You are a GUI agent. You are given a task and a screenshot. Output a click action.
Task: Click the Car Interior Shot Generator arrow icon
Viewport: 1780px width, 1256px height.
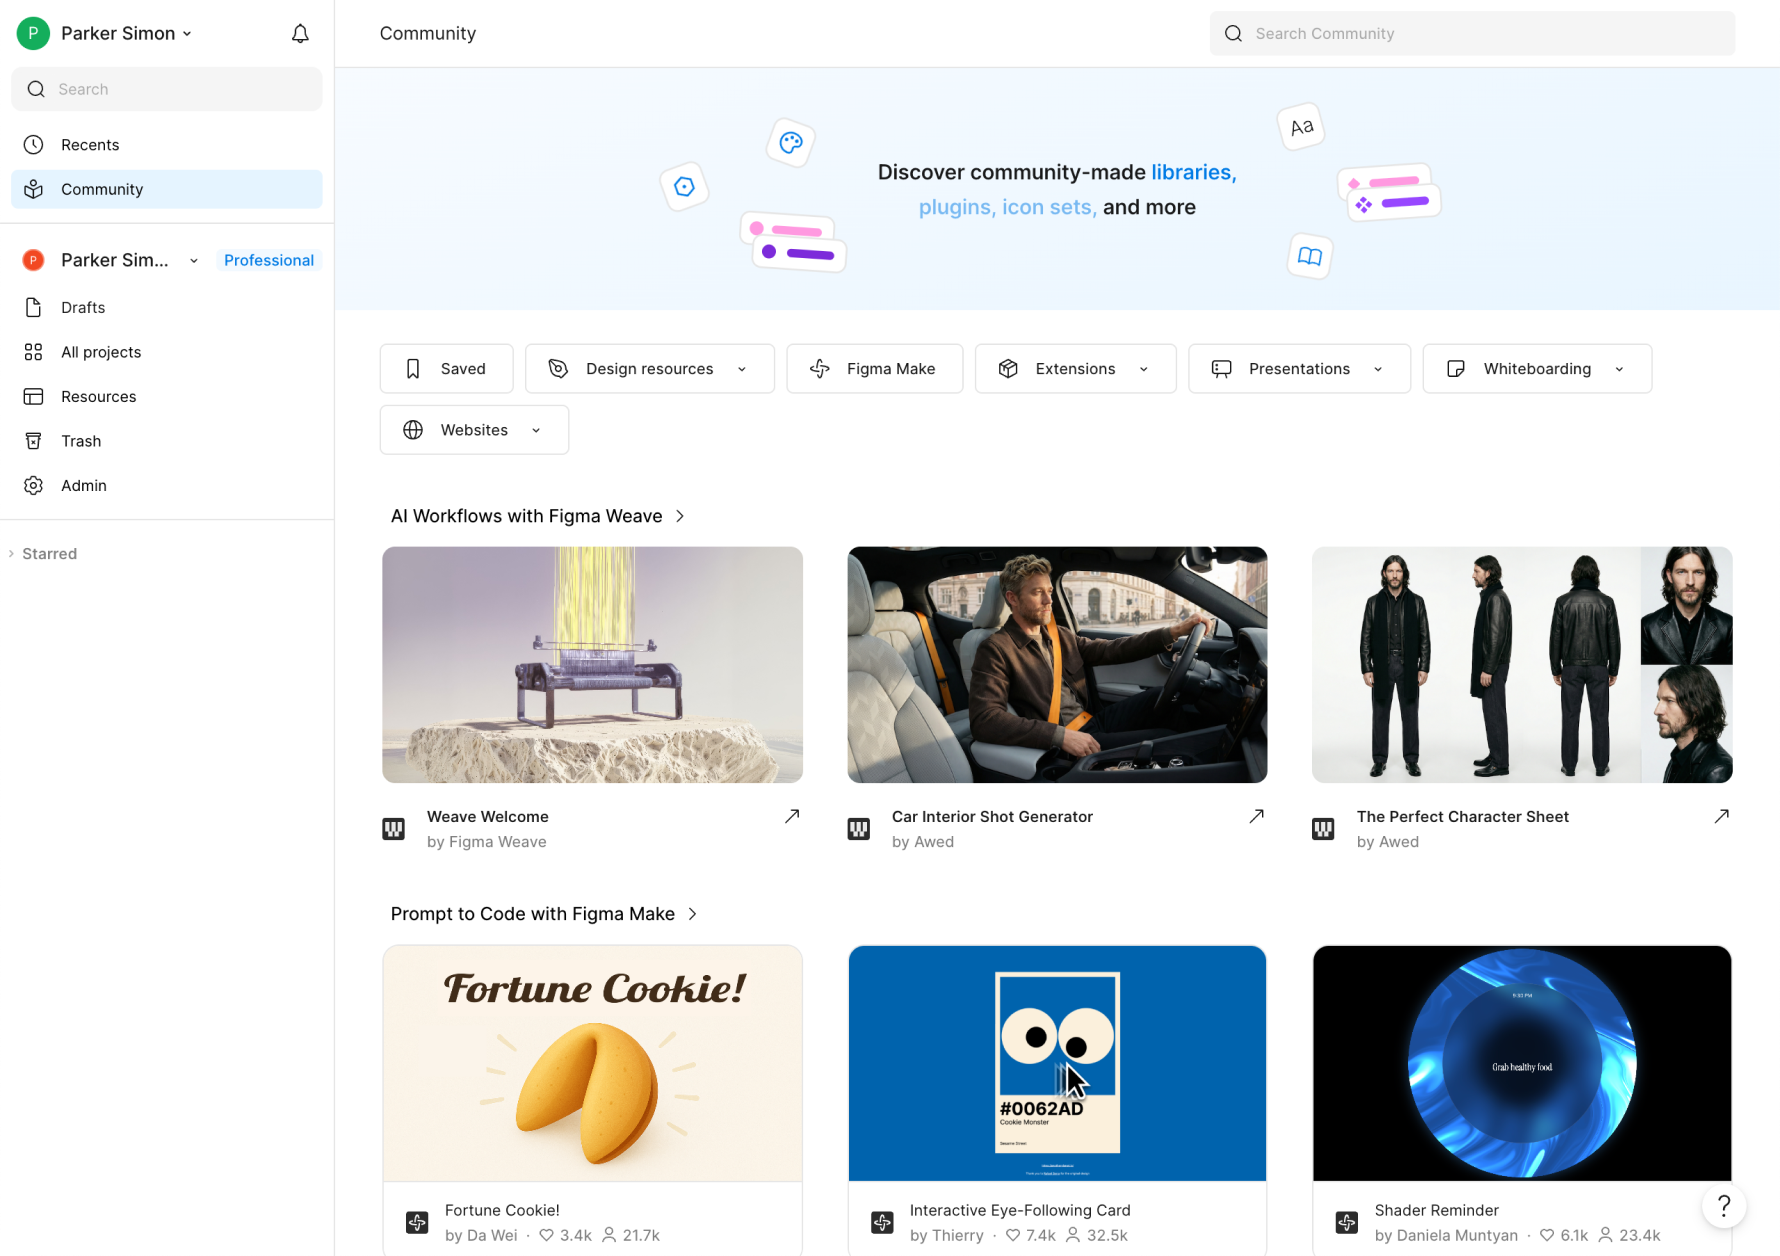tap(1257, 816)
